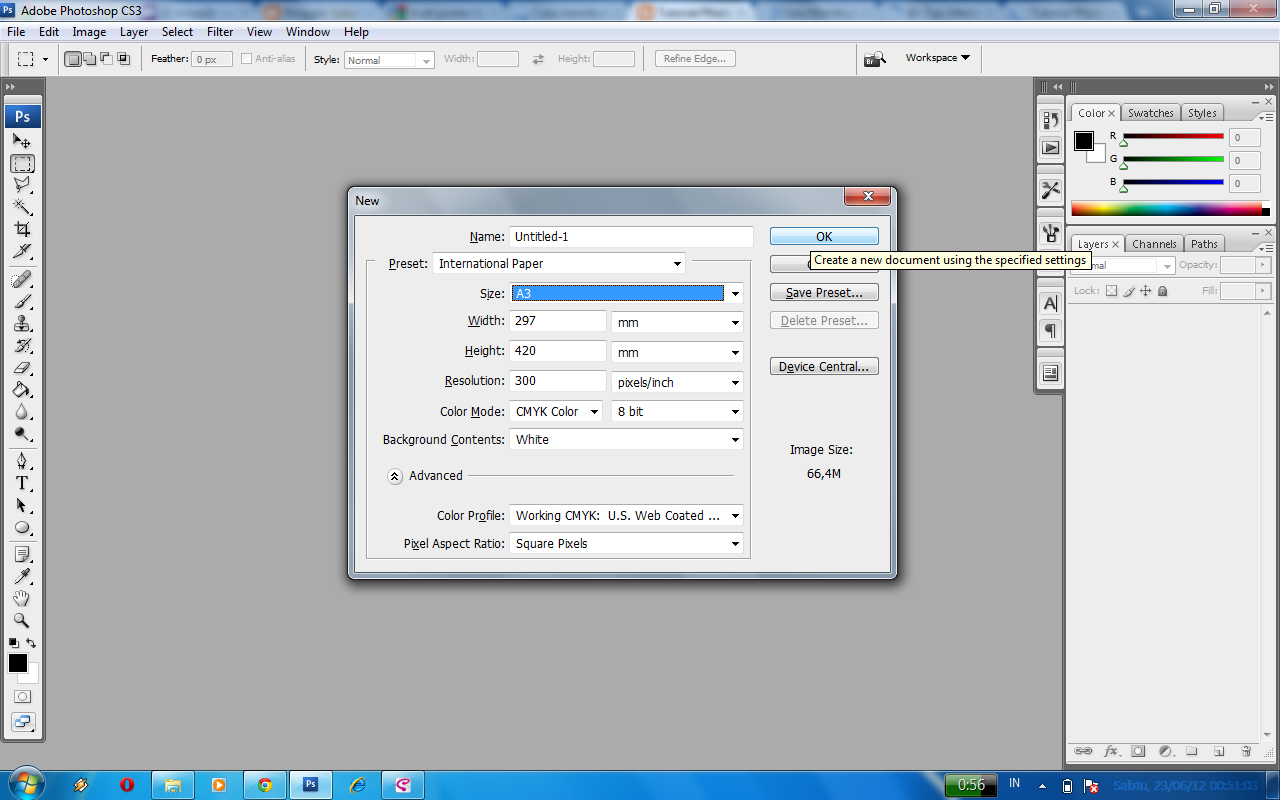Screen dimensions: 1280x800
Task: Select the Notes tool
Action: pos(22,554)
